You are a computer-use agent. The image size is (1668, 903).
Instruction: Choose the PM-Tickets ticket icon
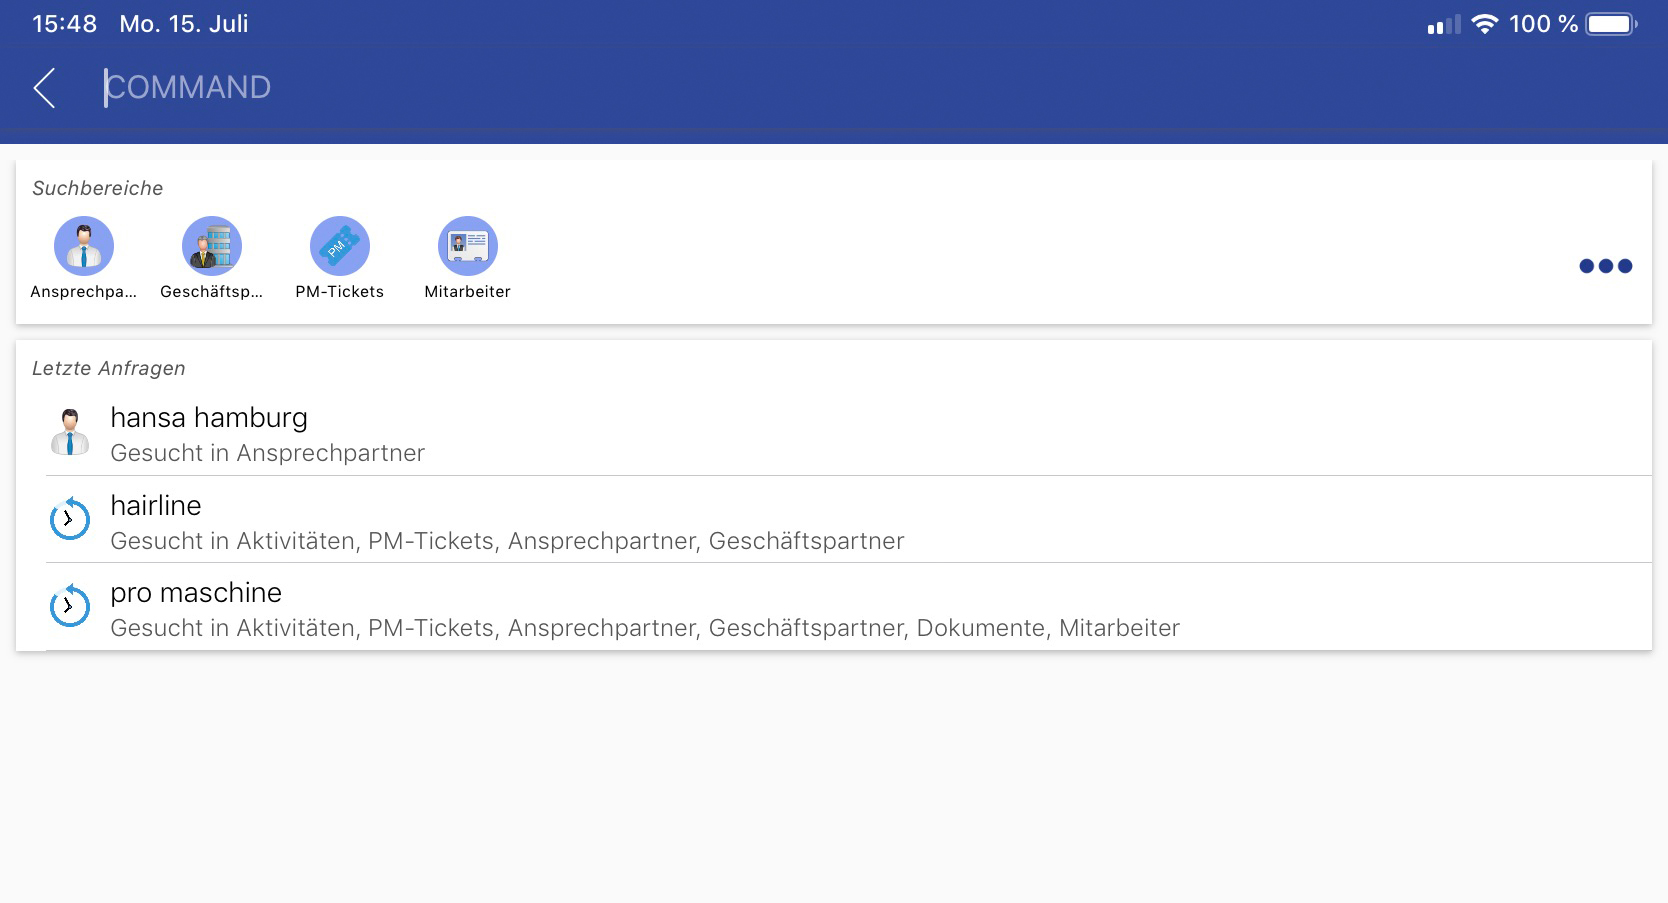(340, 246)
